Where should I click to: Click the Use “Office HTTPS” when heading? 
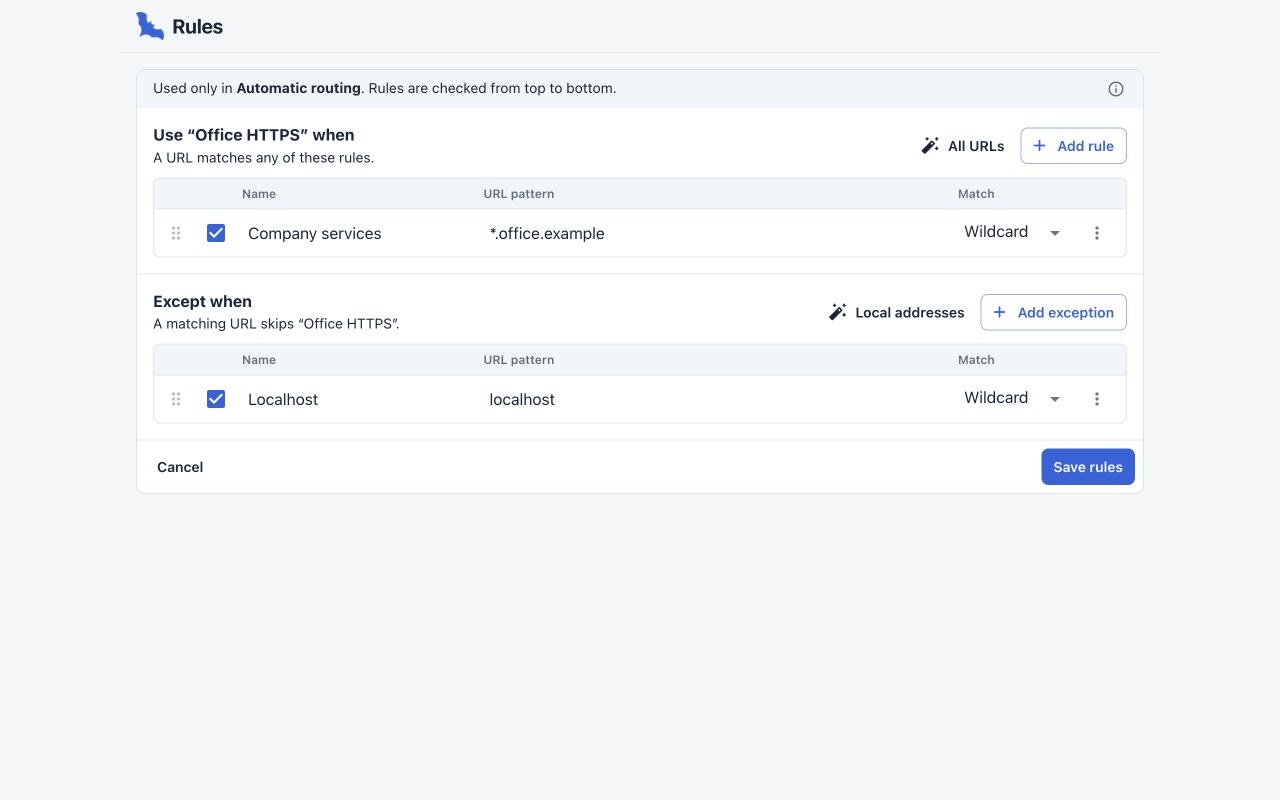point(254,135)
